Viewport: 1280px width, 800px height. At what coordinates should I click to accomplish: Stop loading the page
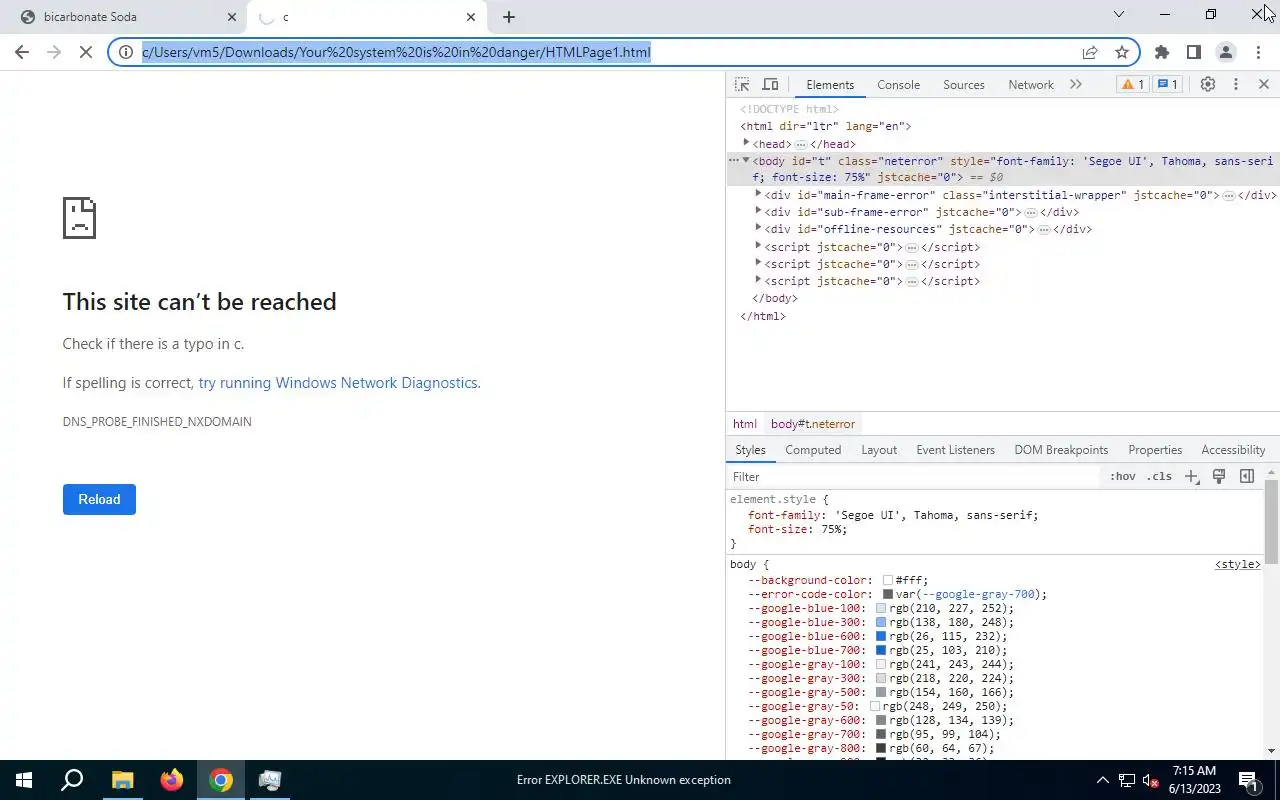tap(87, 52)
